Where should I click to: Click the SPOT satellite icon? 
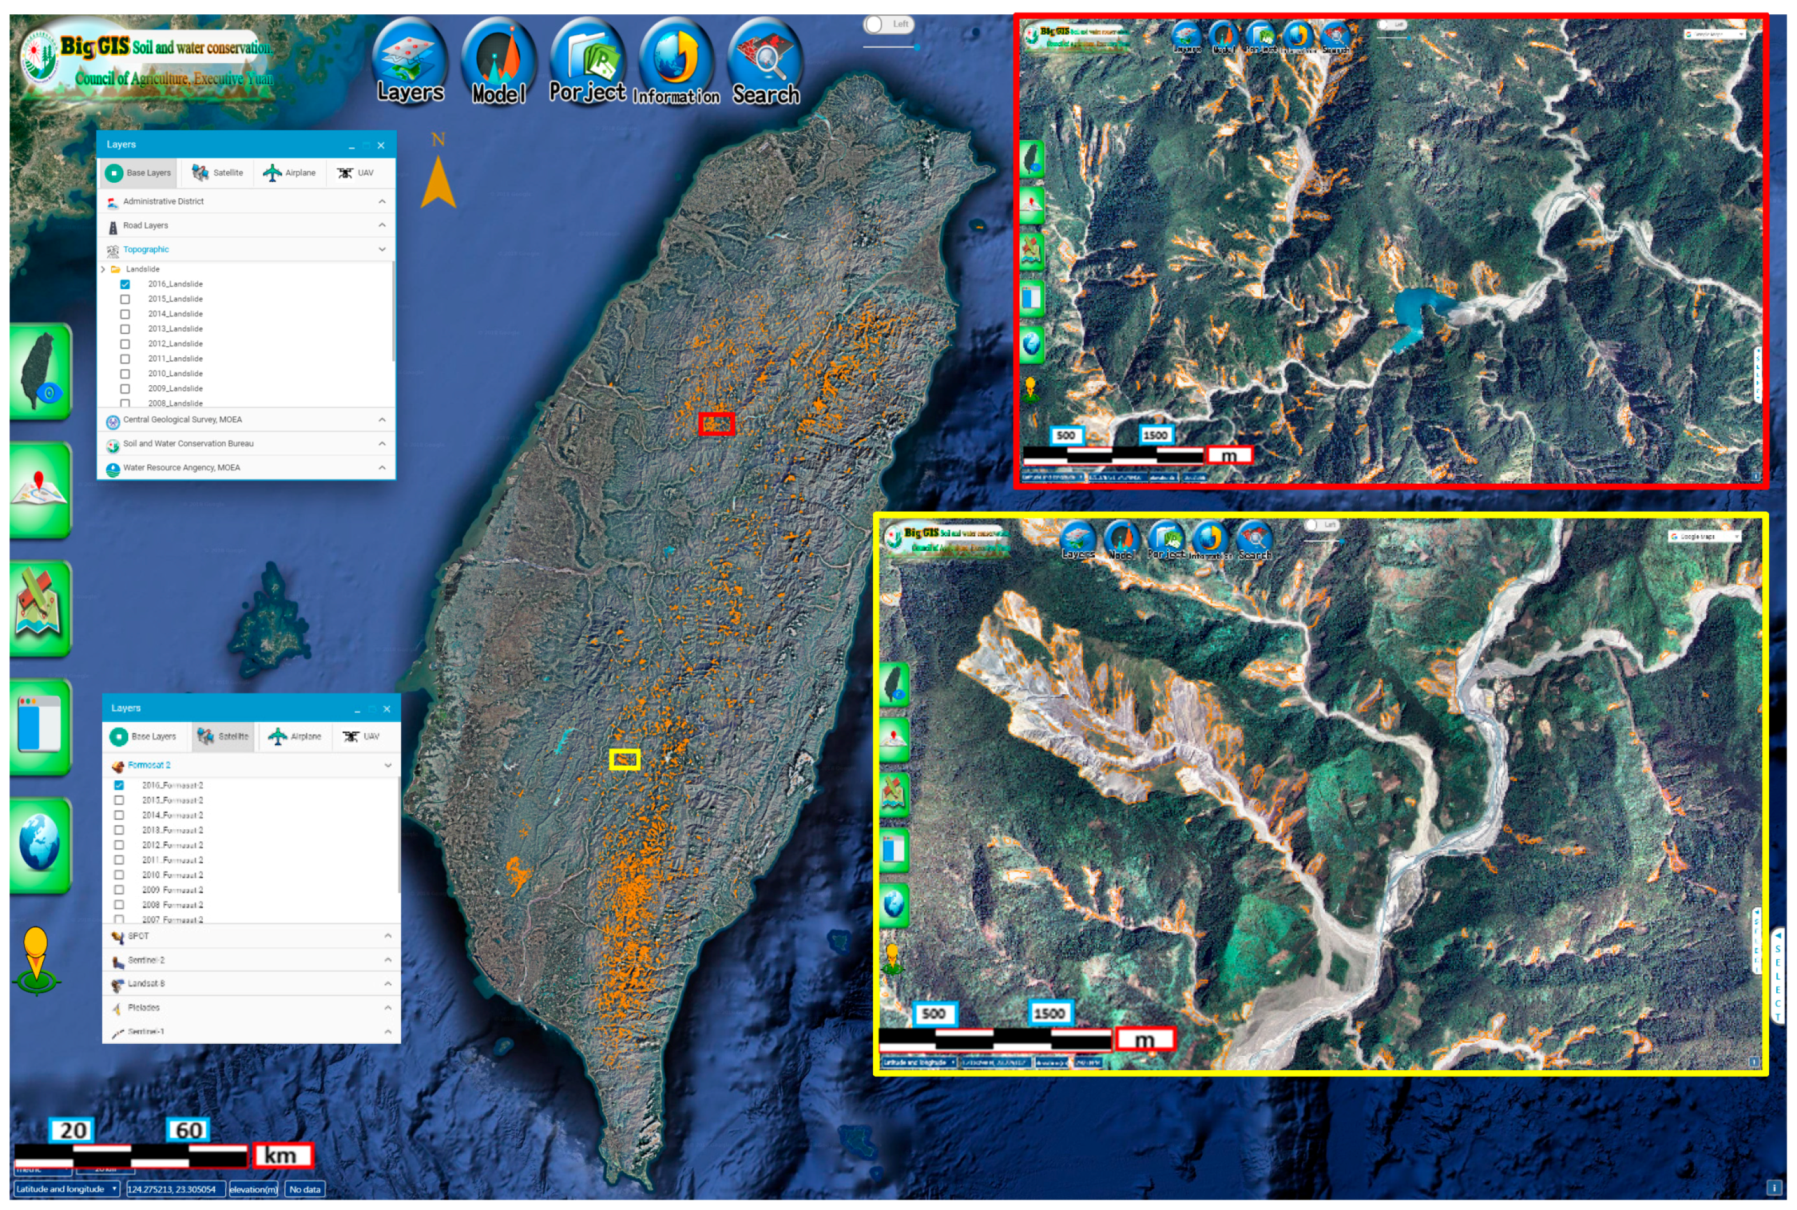pos(117,937)
